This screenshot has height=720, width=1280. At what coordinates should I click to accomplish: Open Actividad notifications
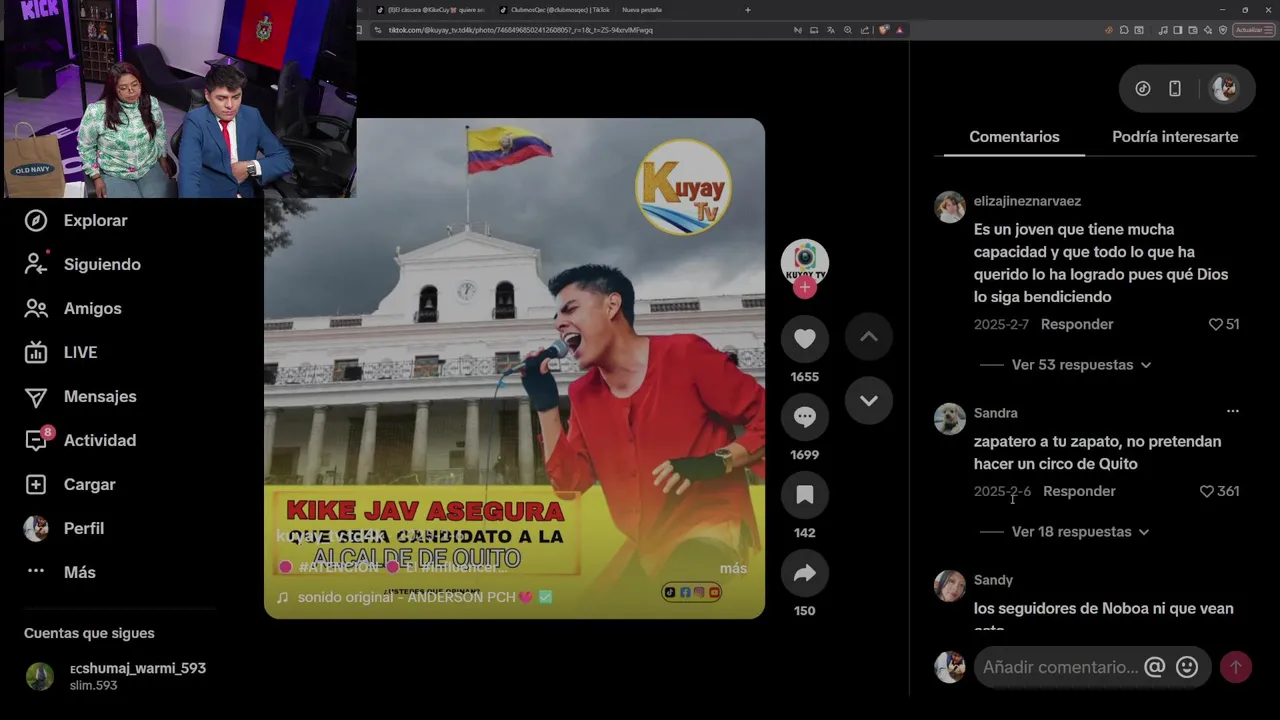[80, 440]
